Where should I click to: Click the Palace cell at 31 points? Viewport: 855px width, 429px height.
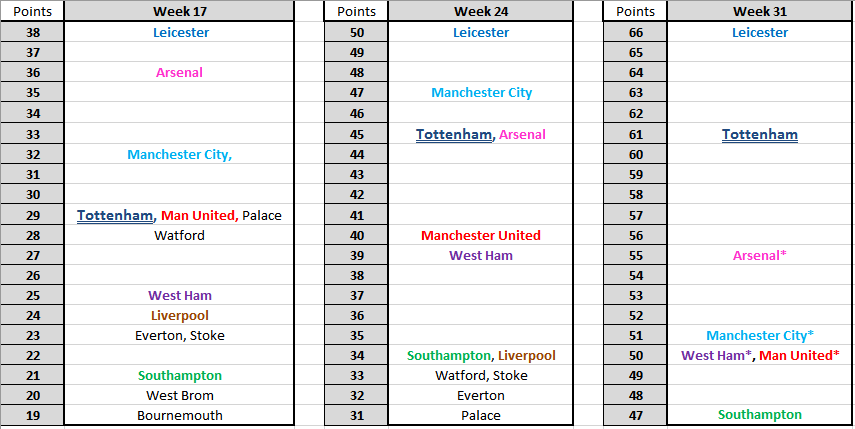(480, 415)
